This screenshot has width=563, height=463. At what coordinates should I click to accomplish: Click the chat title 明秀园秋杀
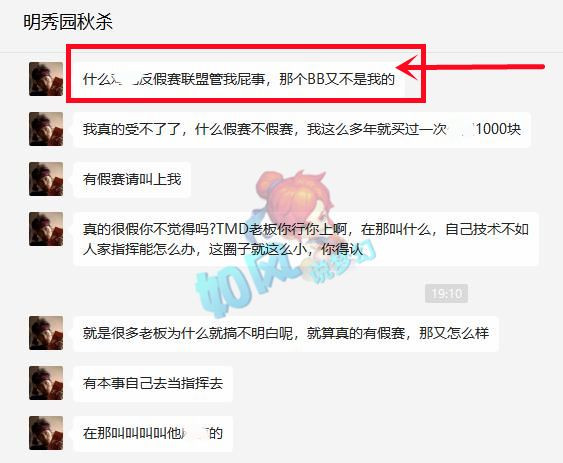pyautogui.click(x=68, y=22)
